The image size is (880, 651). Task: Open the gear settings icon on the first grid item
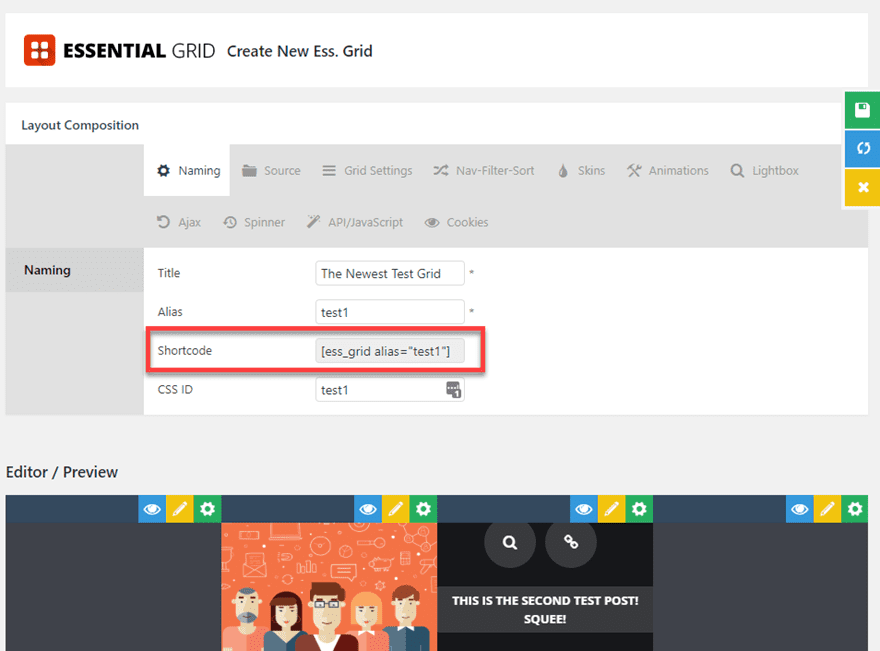(x=207, y=509)
